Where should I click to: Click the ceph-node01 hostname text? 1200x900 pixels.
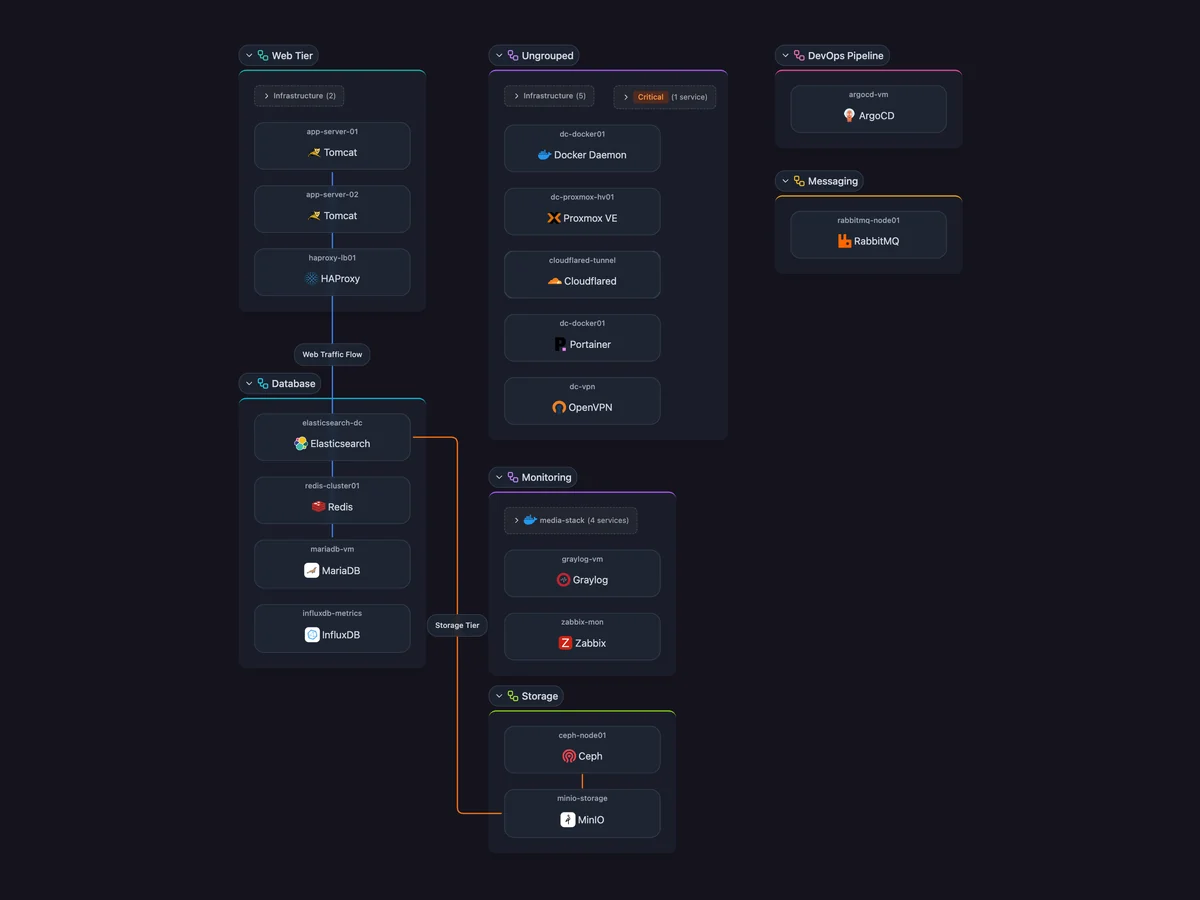[x=582, y=735]
